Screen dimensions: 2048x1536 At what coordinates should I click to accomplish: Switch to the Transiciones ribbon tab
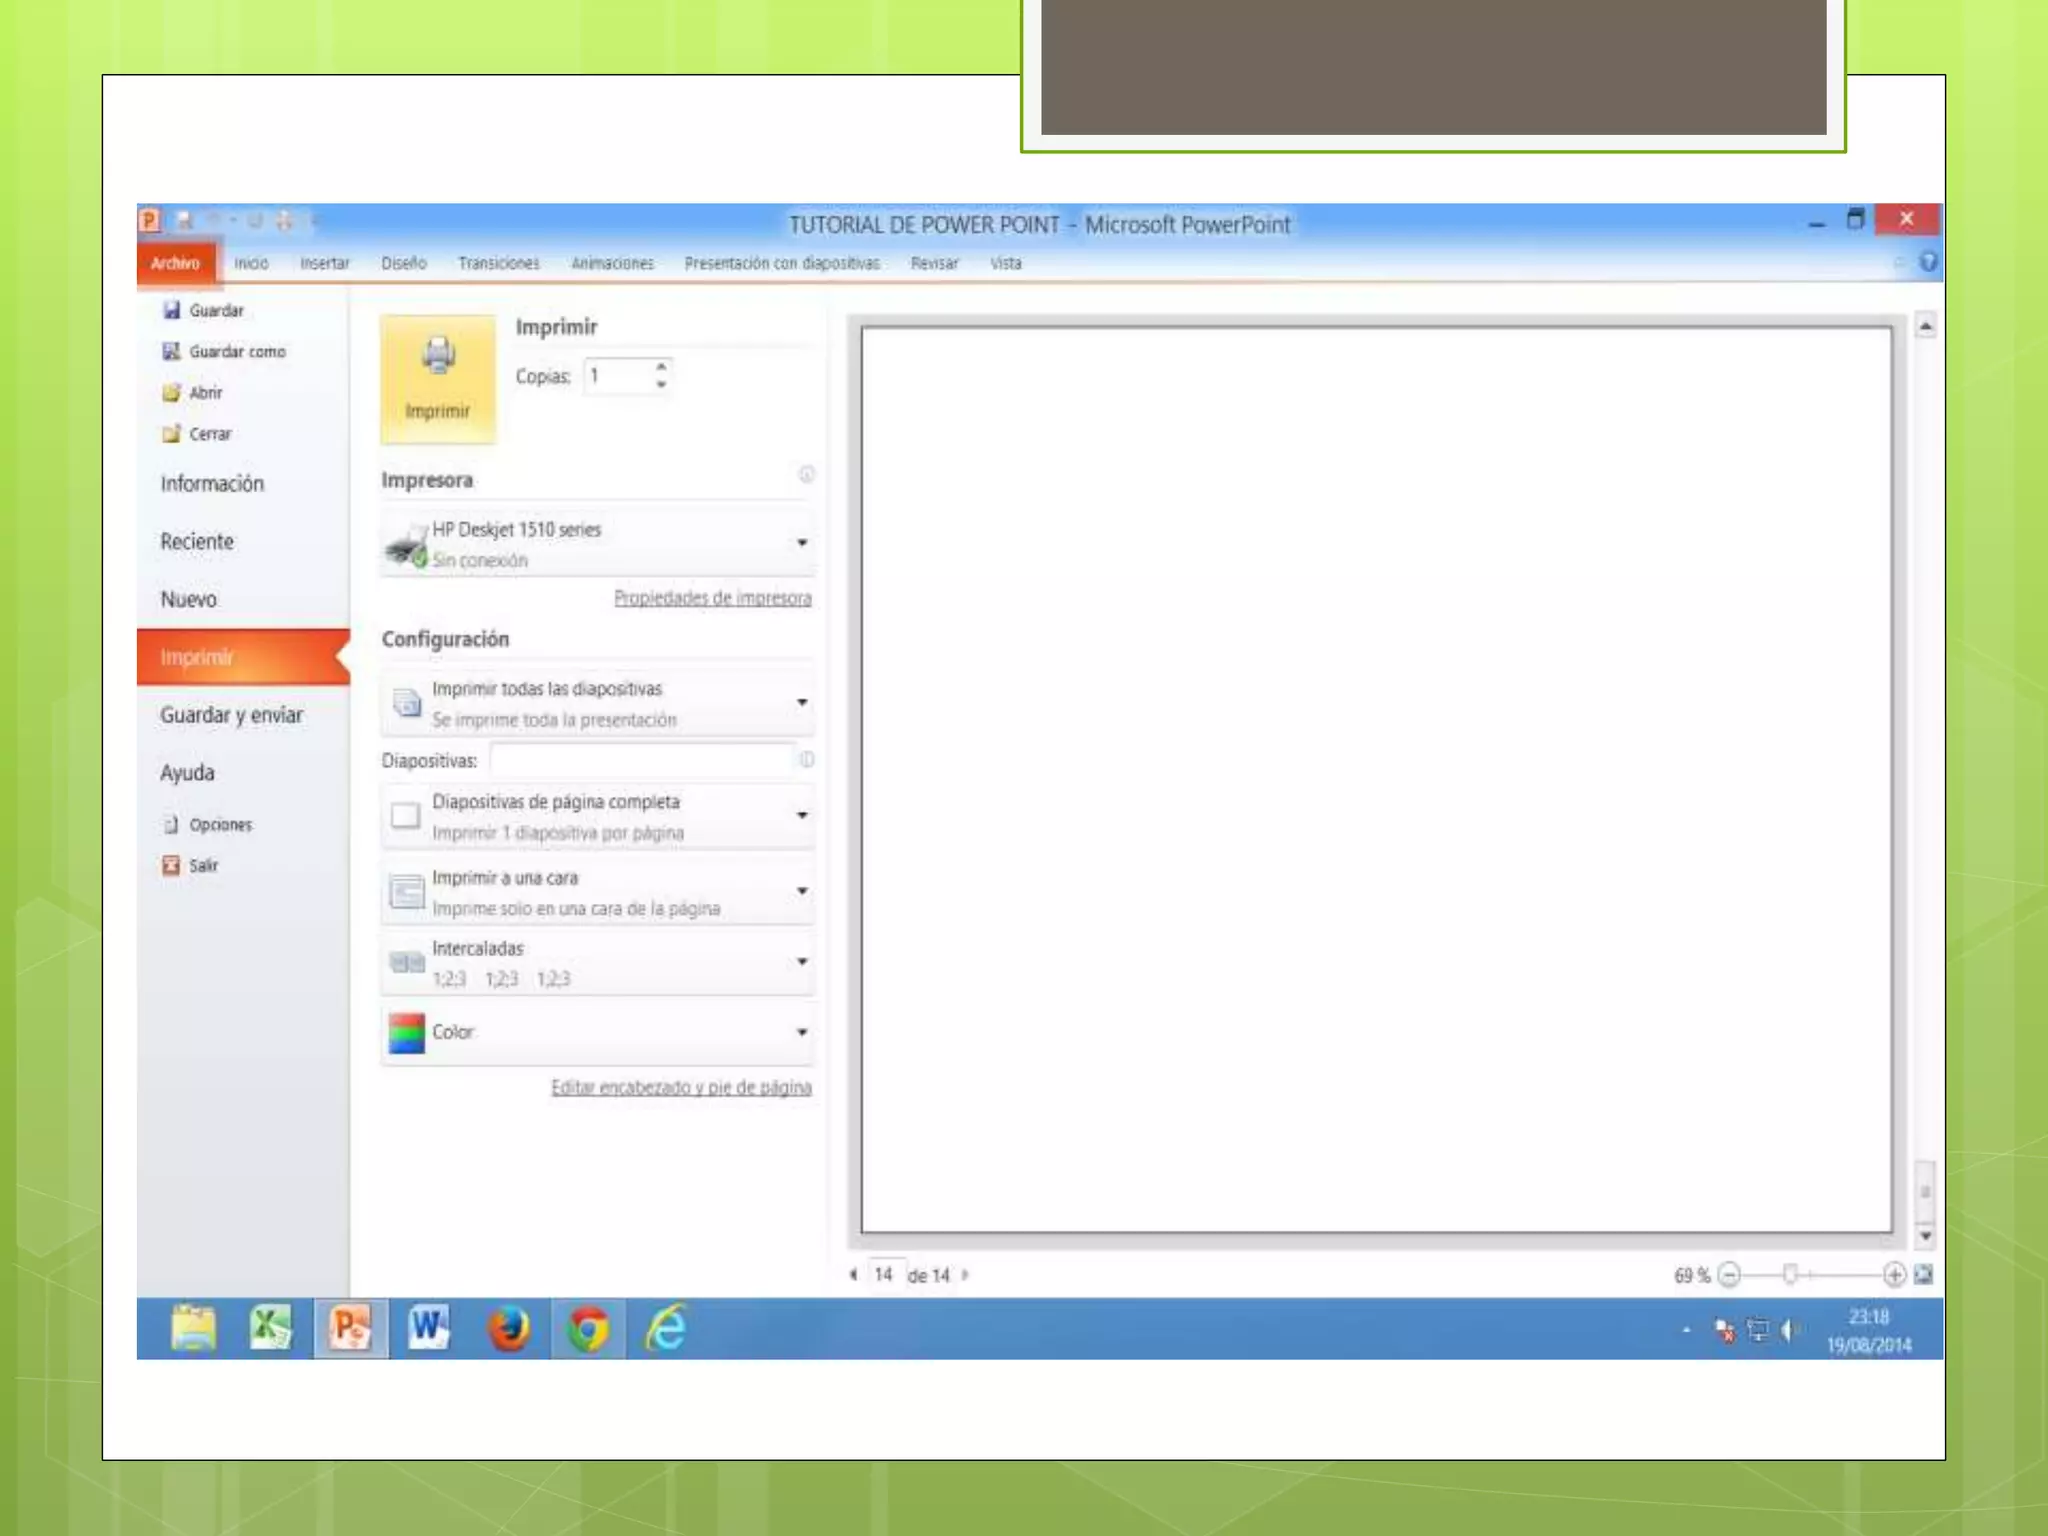click(498, 263)
